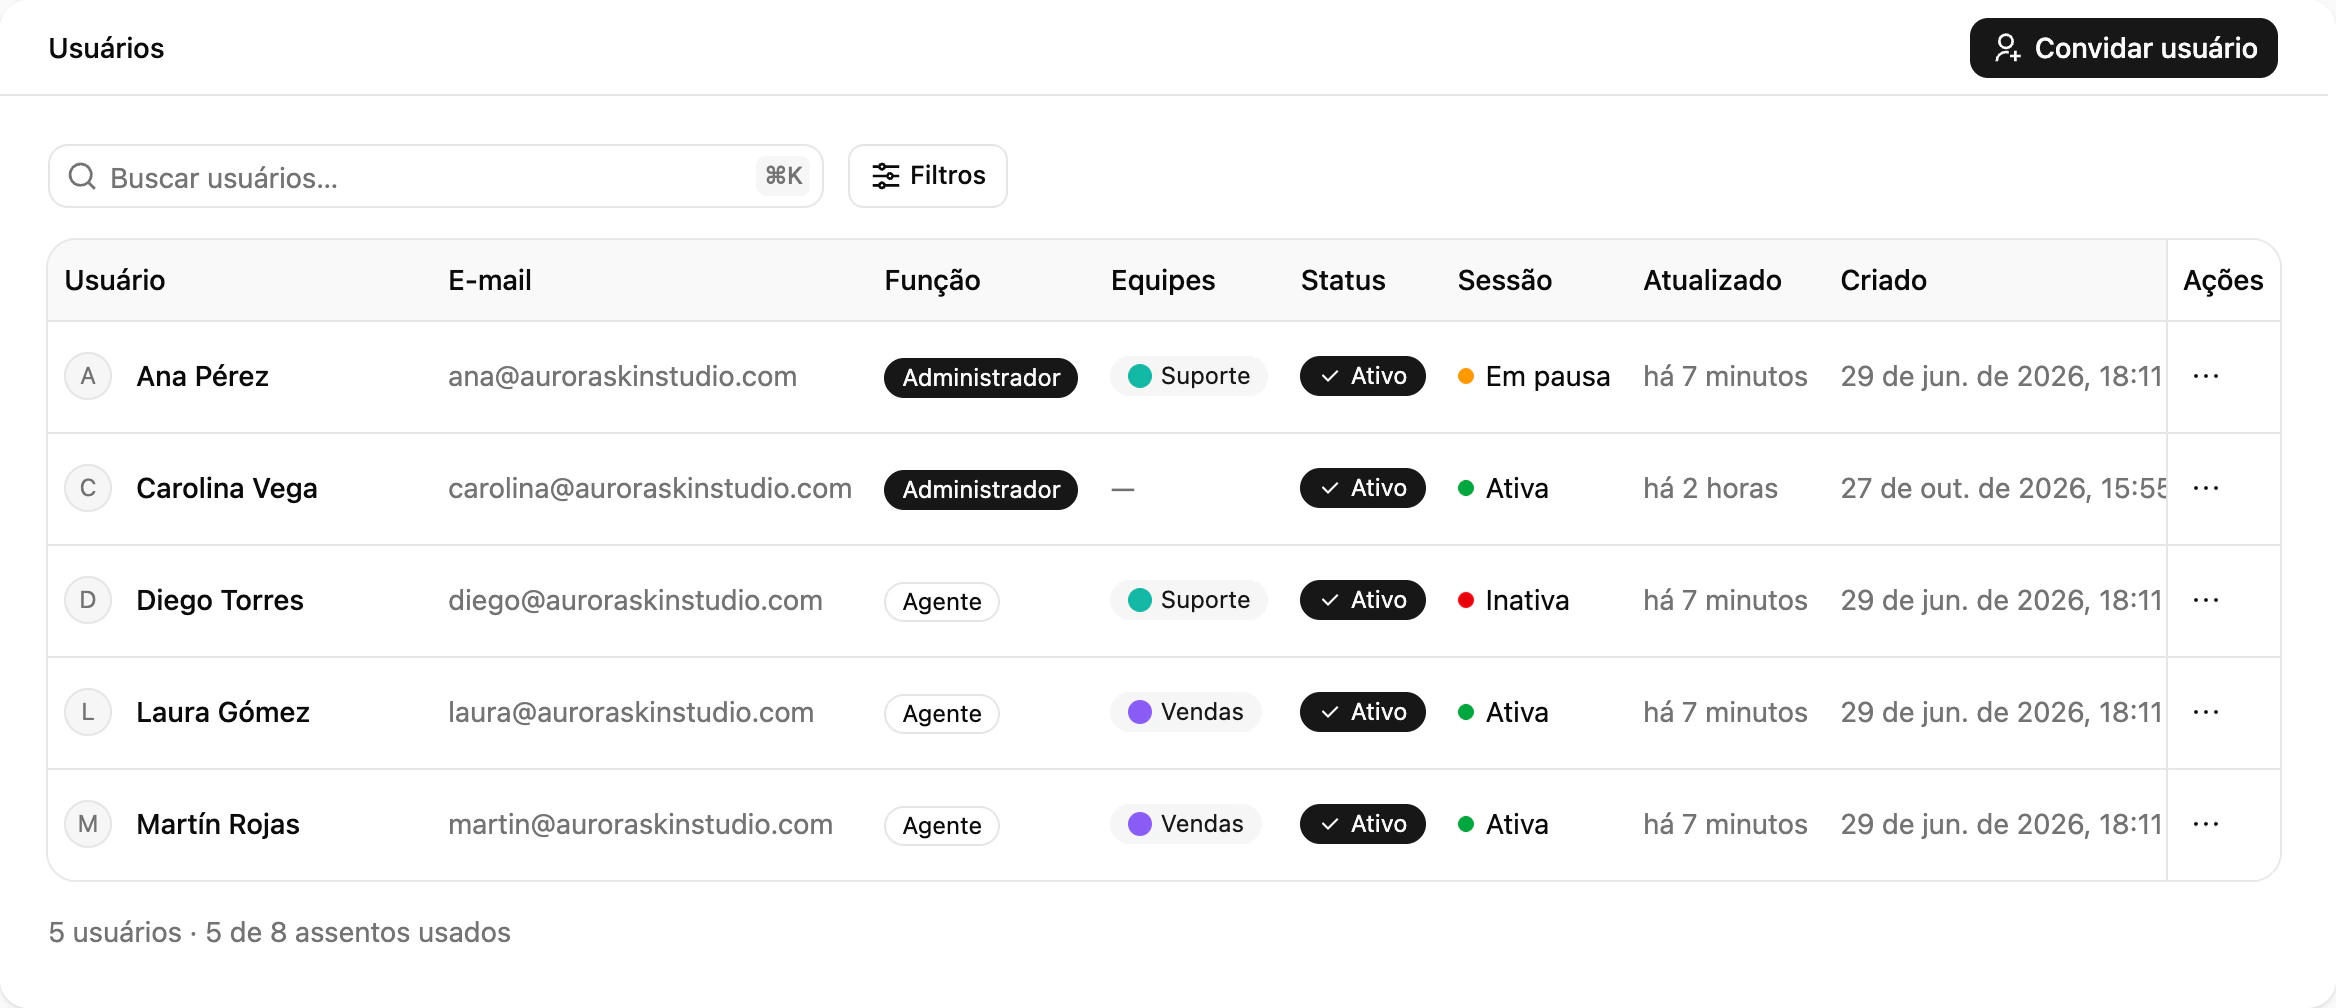Sort by the Status column header
This screenshot has width=2336, height=1008.
[1343, 280]
